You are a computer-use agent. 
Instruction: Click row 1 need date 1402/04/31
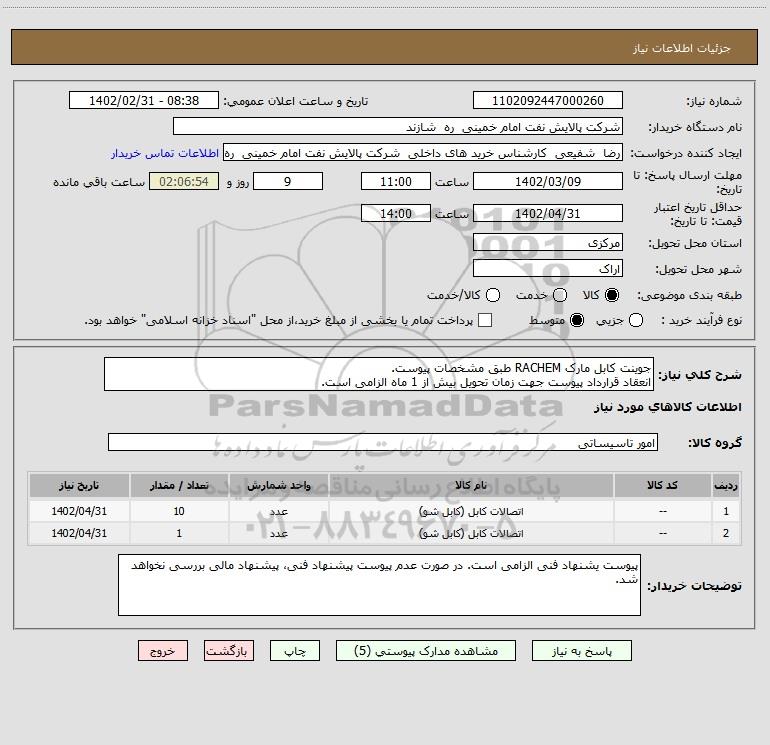[79, 511]
